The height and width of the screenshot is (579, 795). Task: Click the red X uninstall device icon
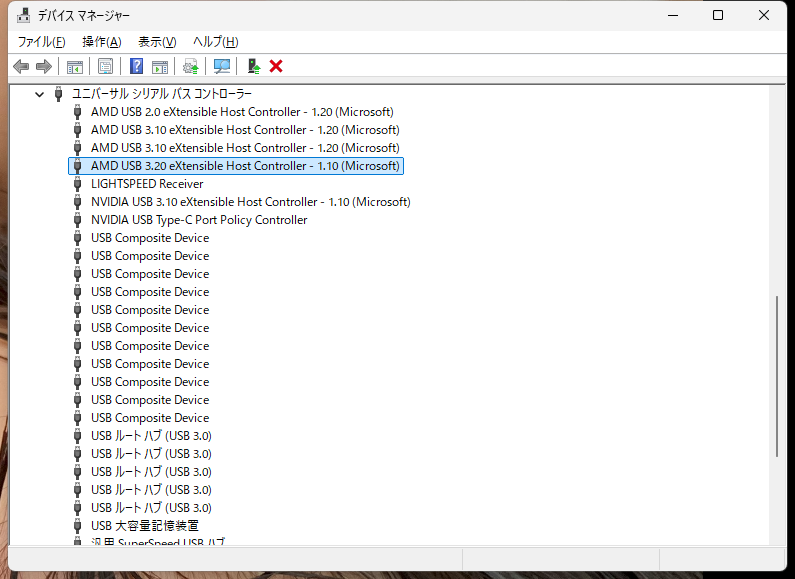point(277,66)
